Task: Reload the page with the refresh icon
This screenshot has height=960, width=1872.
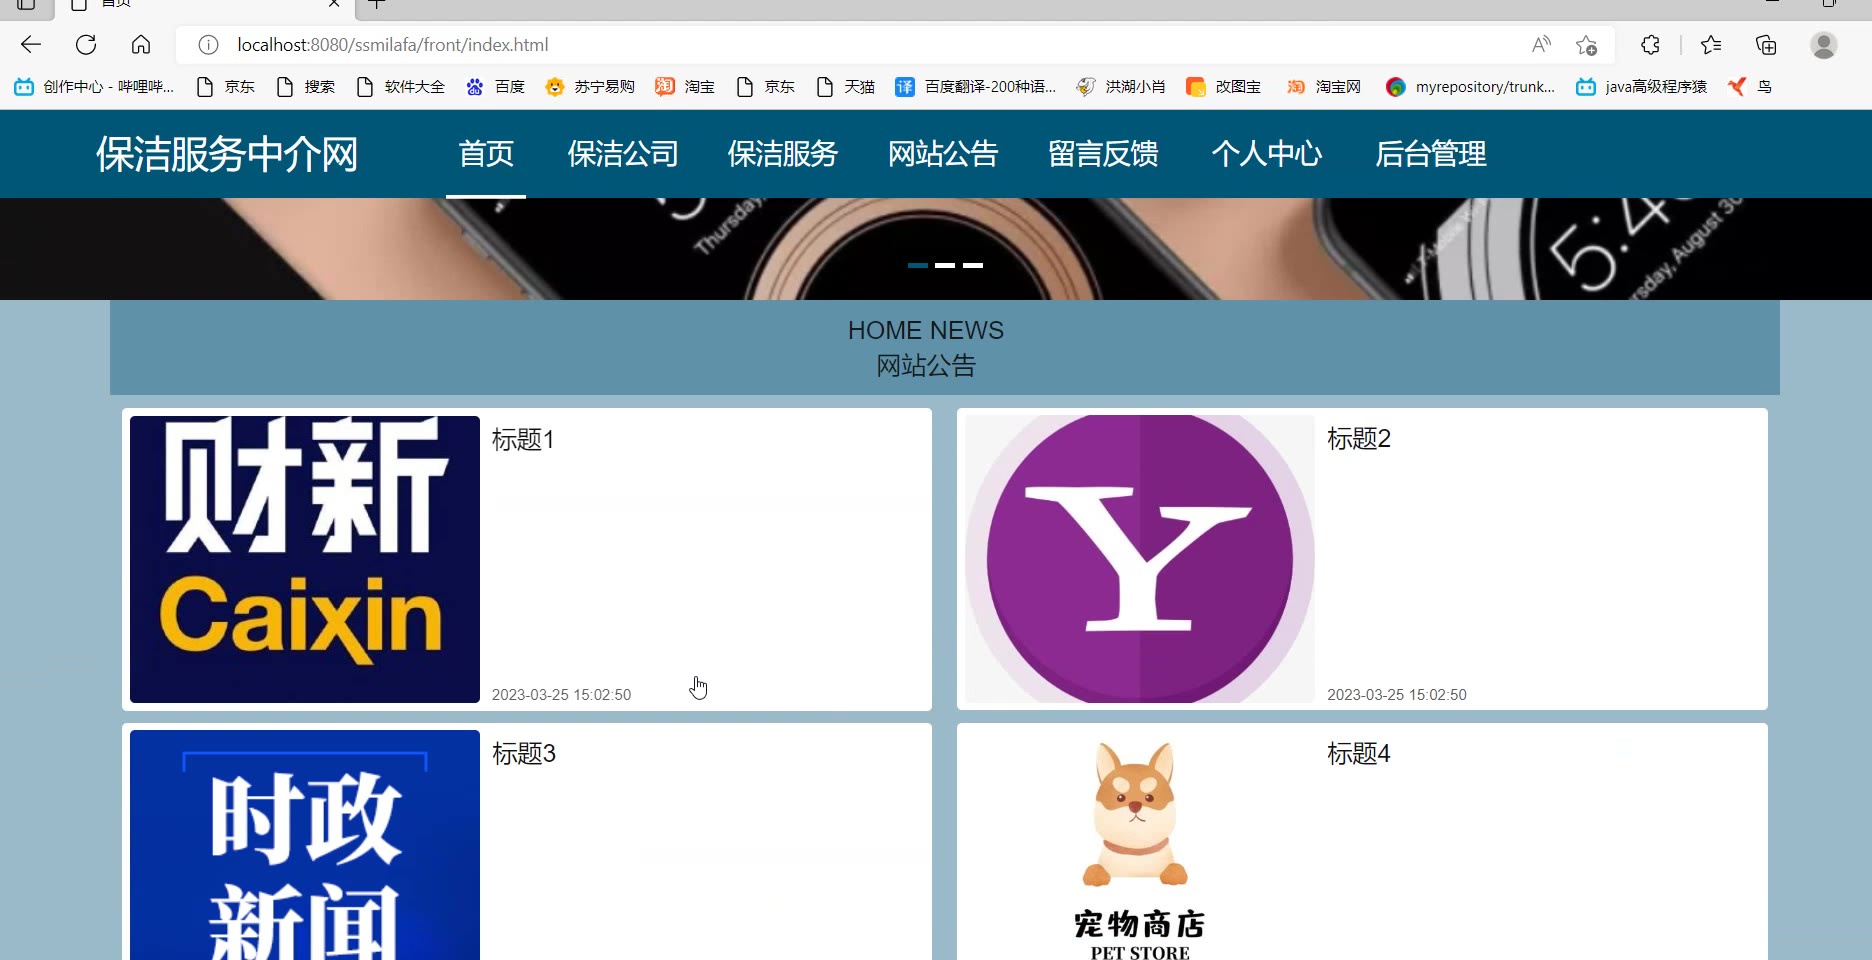Action: pyautogui.click(x=86, y=45)
